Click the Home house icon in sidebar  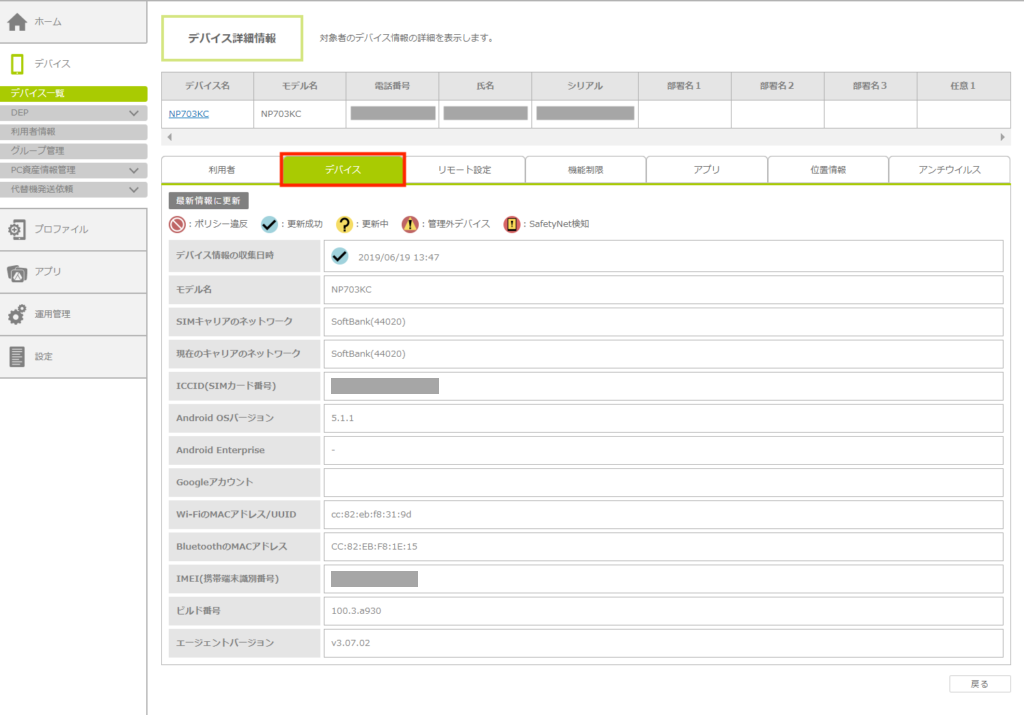tap(17, 21)
